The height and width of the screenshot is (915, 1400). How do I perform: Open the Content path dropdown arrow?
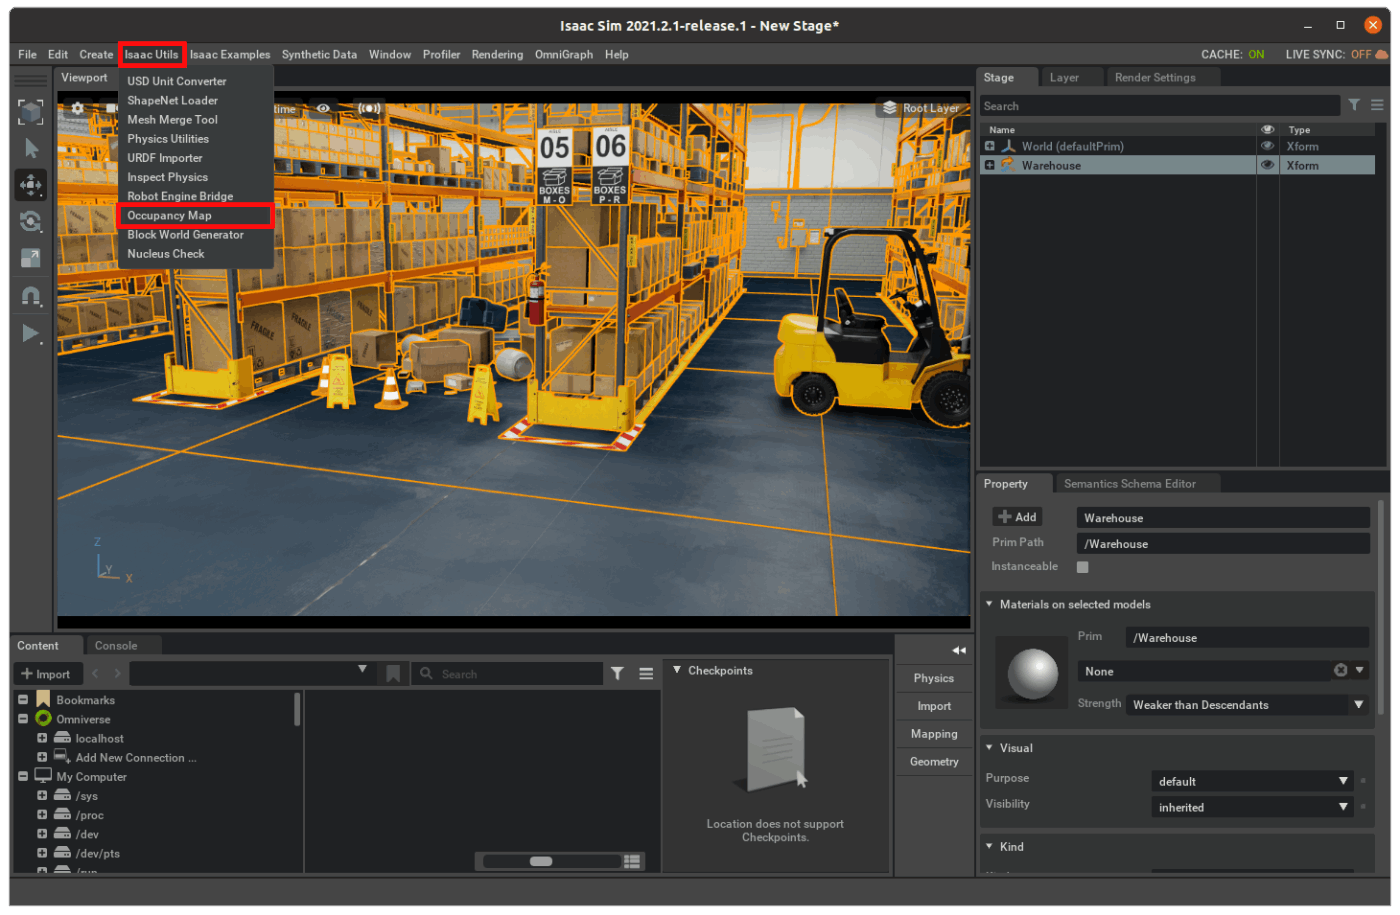pyautogui.click(x=362, y=669)
